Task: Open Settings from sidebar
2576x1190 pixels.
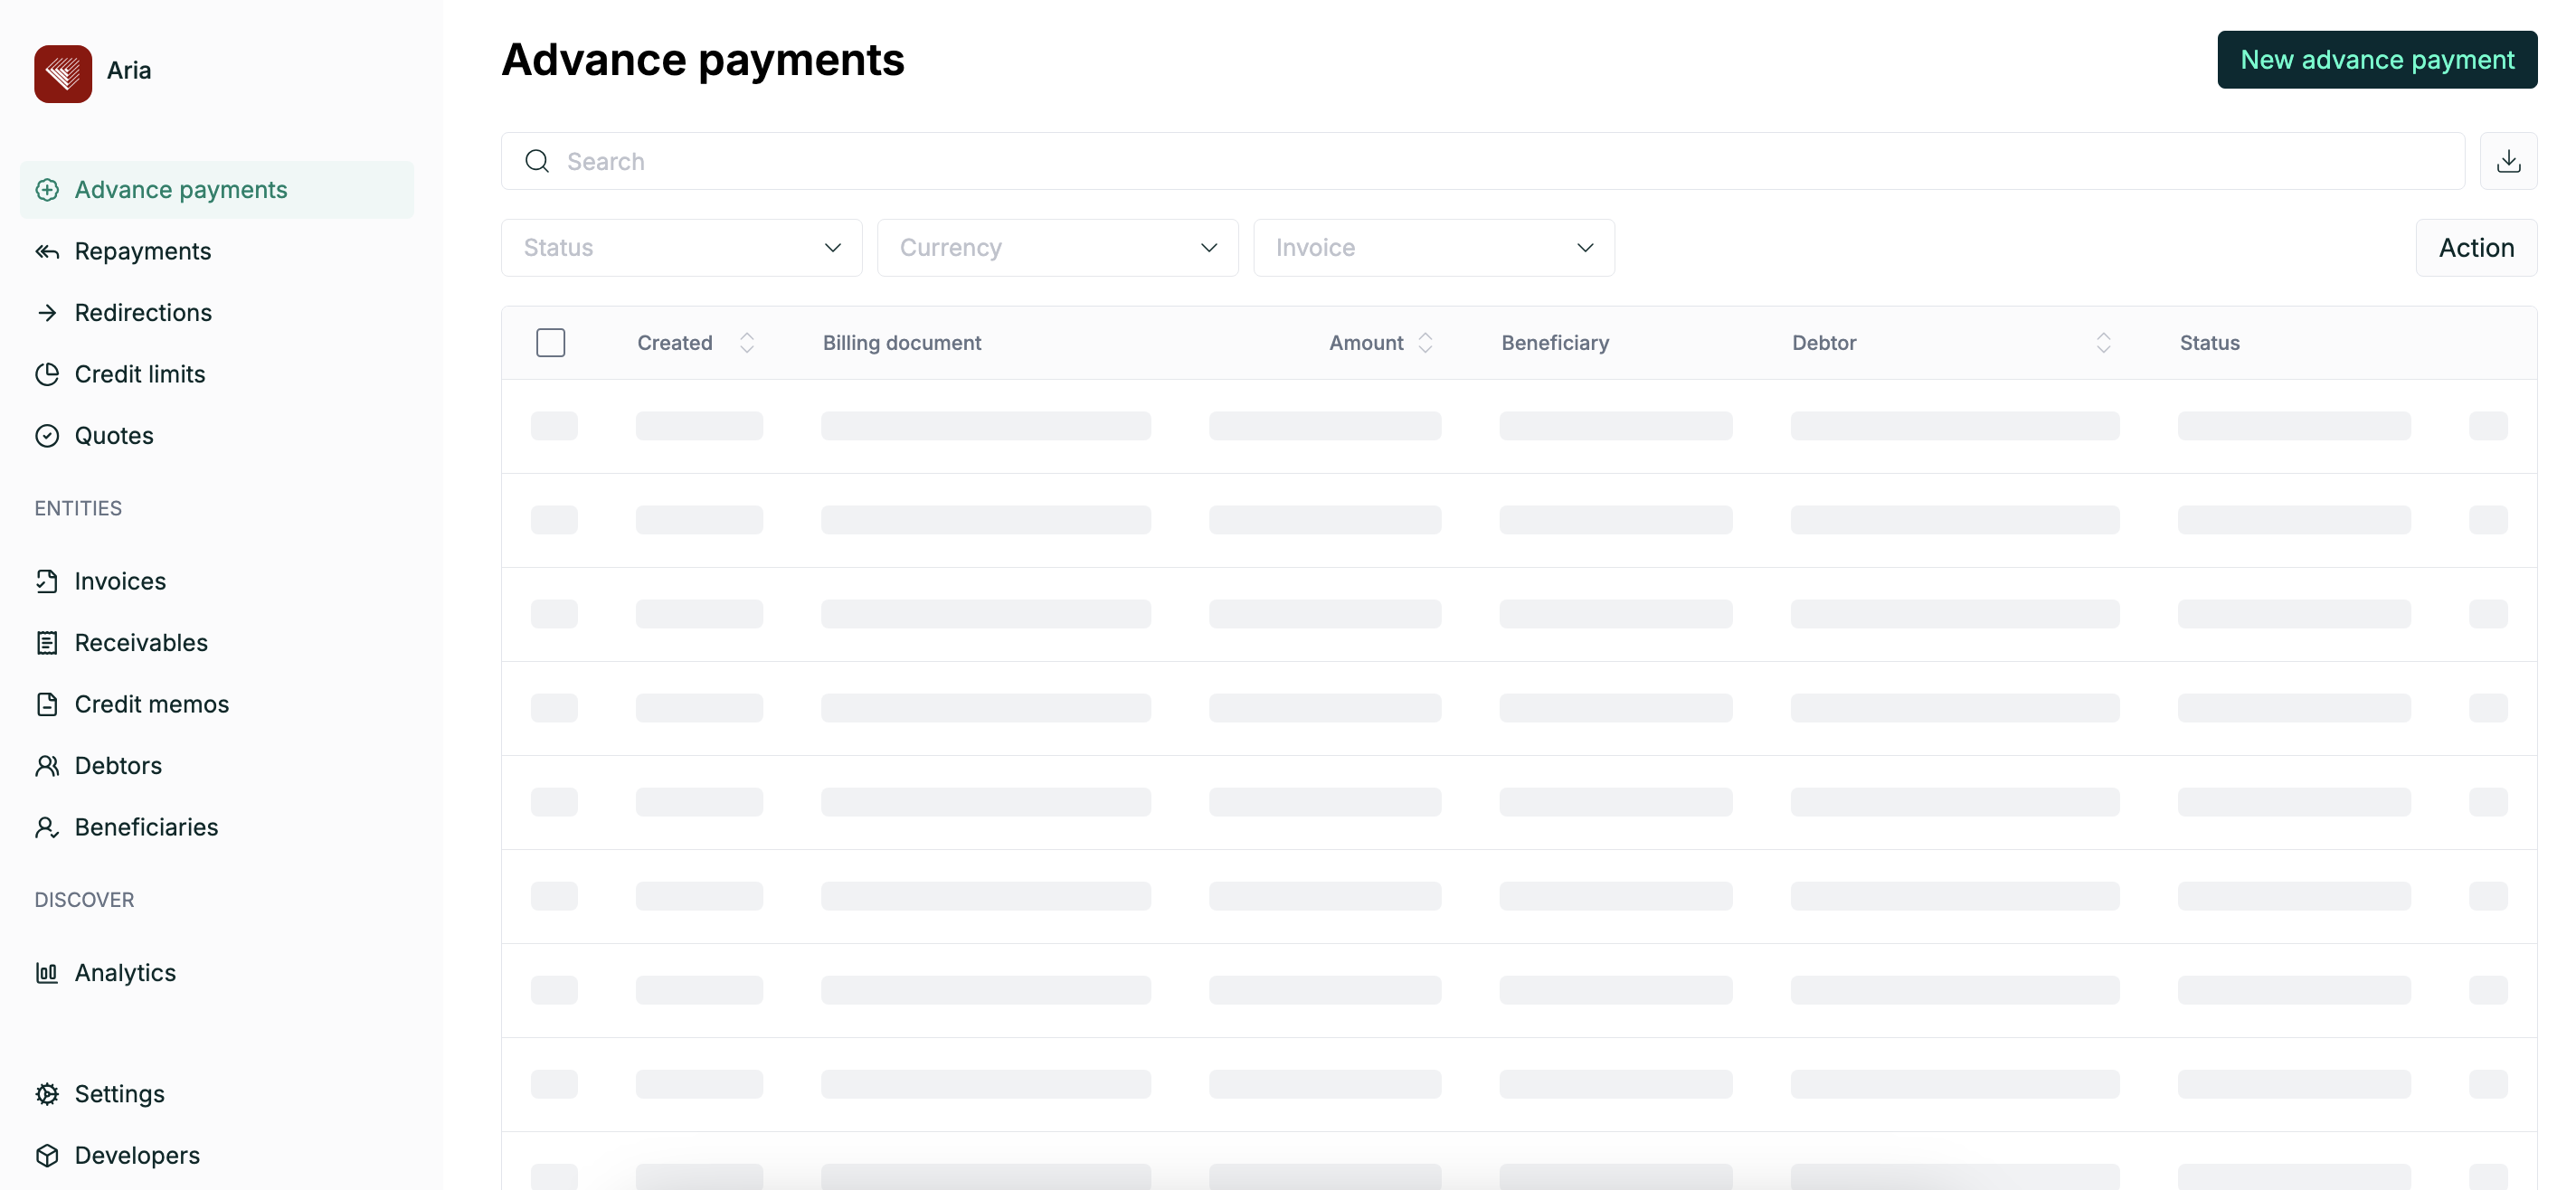Action: pos(217,1094)
